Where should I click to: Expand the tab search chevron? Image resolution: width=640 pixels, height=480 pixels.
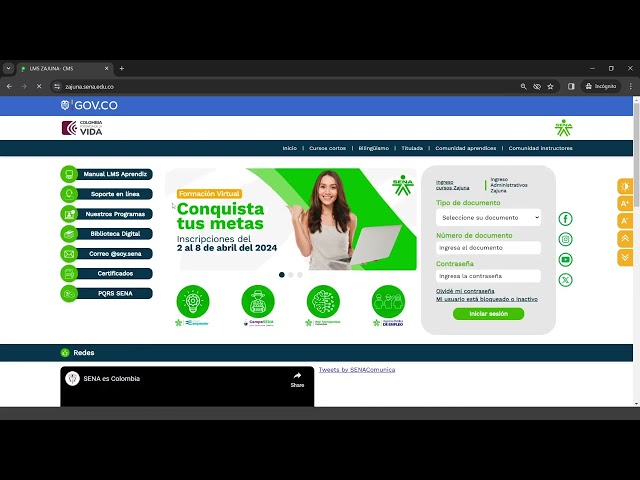tap(8, 68)
